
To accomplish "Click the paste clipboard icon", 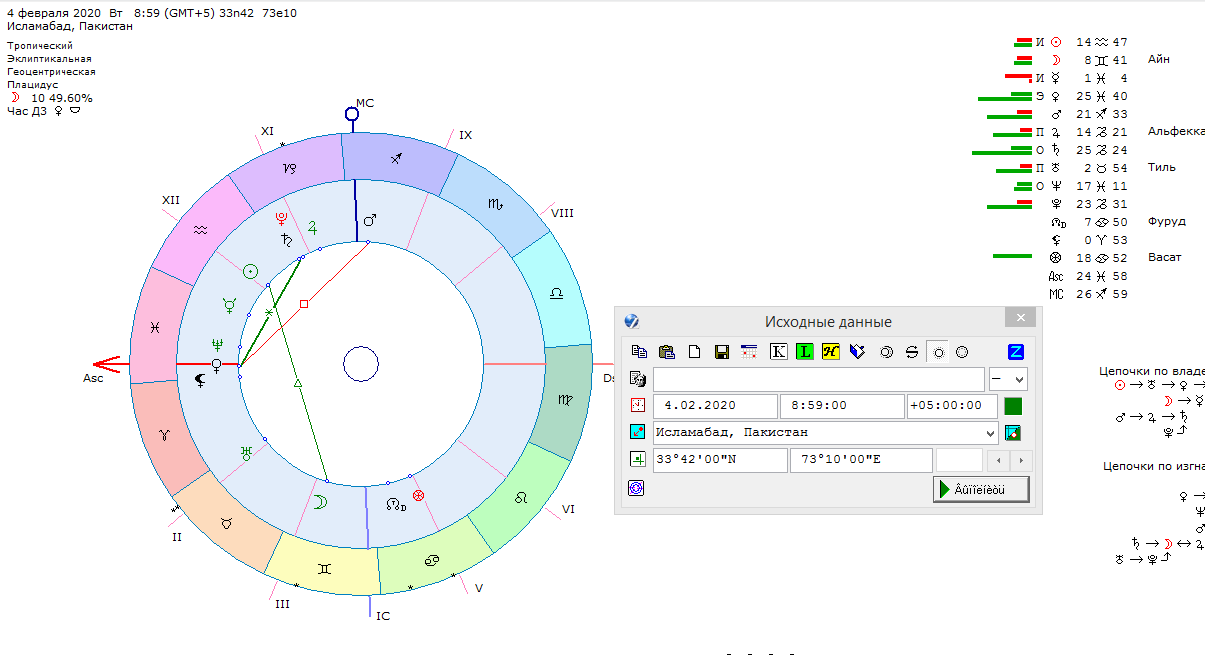I will (667, 352).
